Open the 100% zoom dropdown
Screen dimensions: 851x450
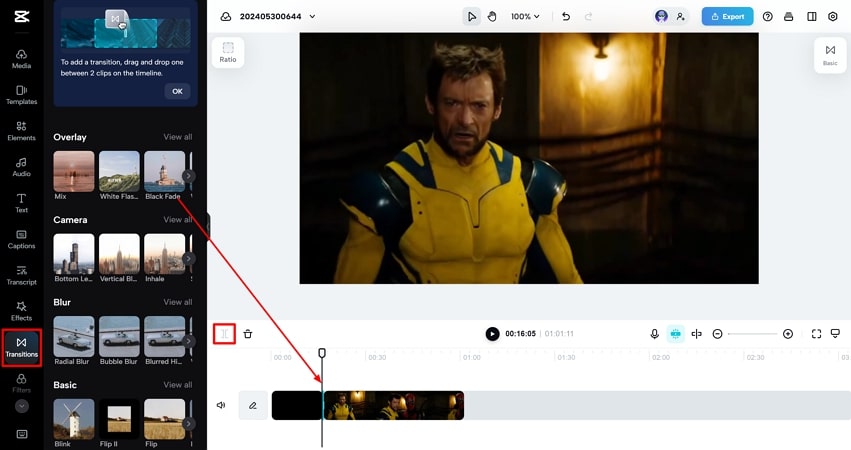(525, 16)
